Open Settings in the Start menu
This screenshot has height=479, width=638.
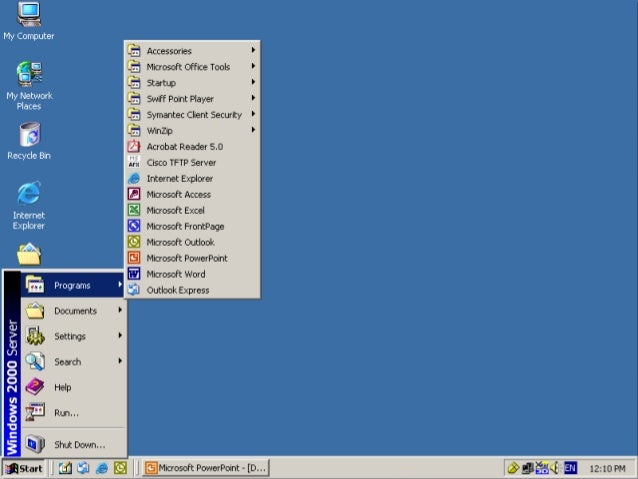(x=70, y=337)
